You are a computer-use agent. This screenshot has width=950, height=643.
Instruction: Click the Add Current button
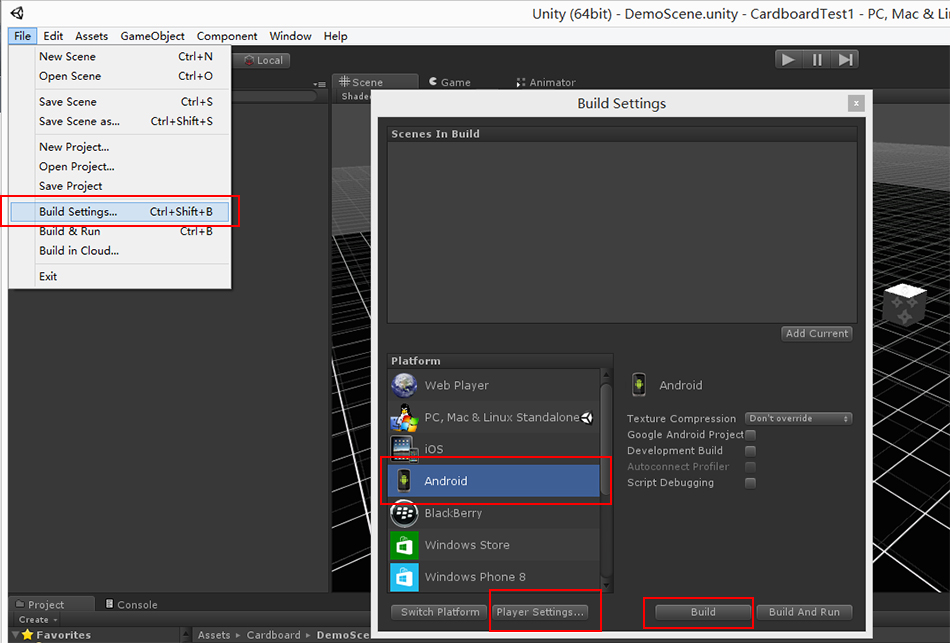[x=817, y=333]
